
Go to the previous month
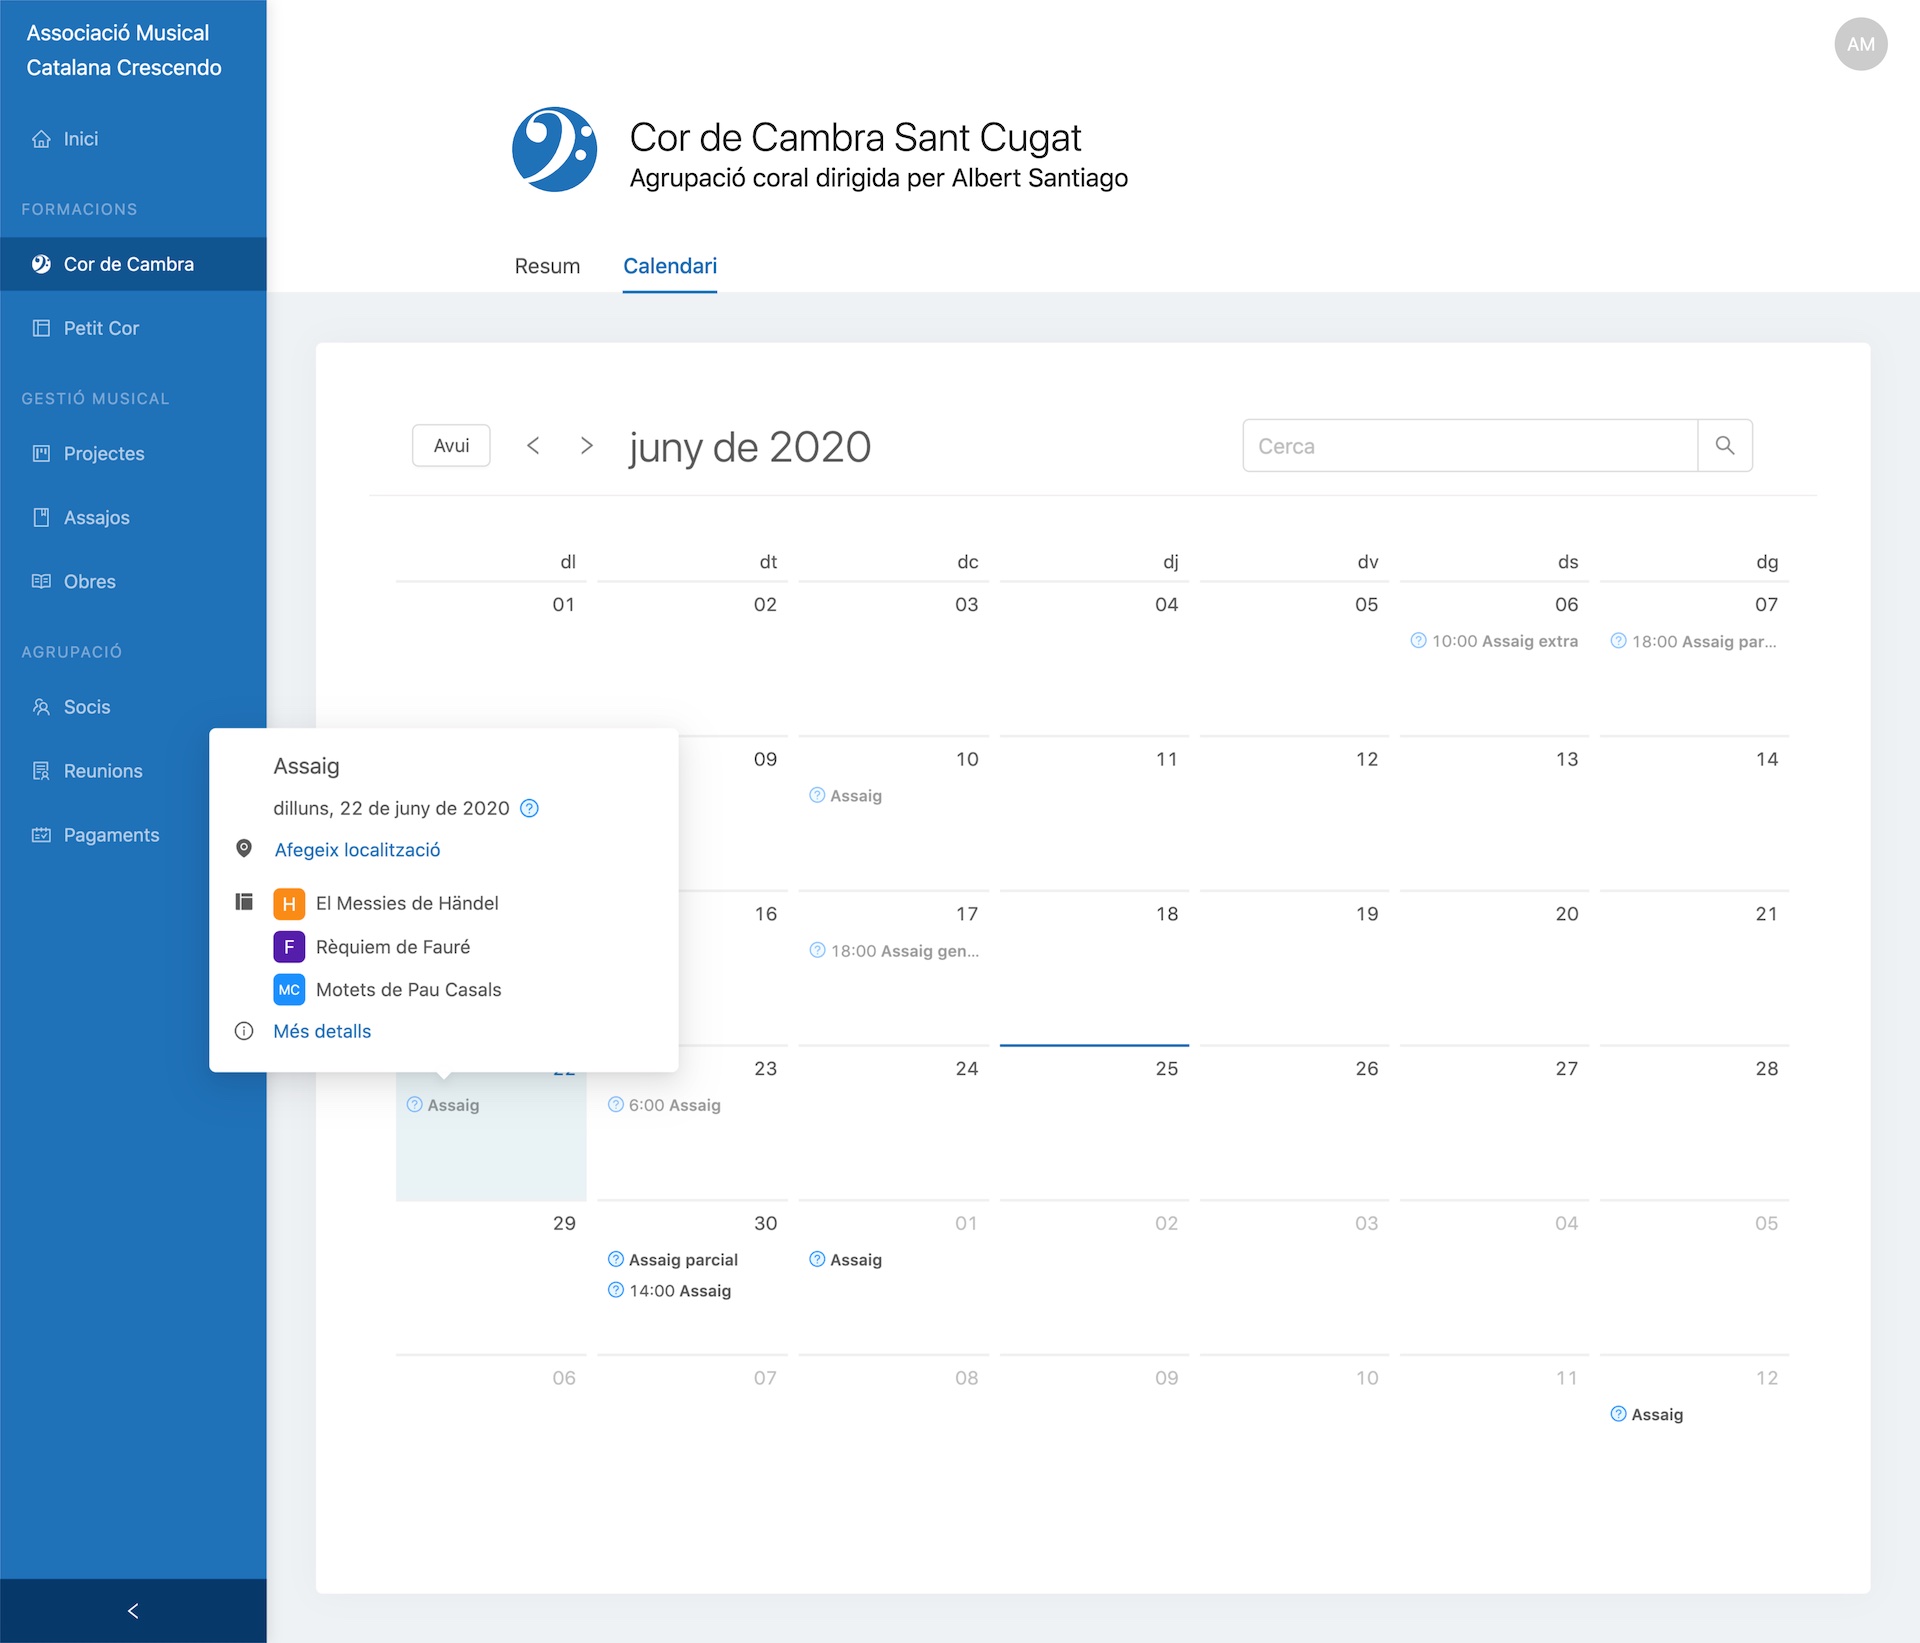pyautogui.click(x=533, y=446)
